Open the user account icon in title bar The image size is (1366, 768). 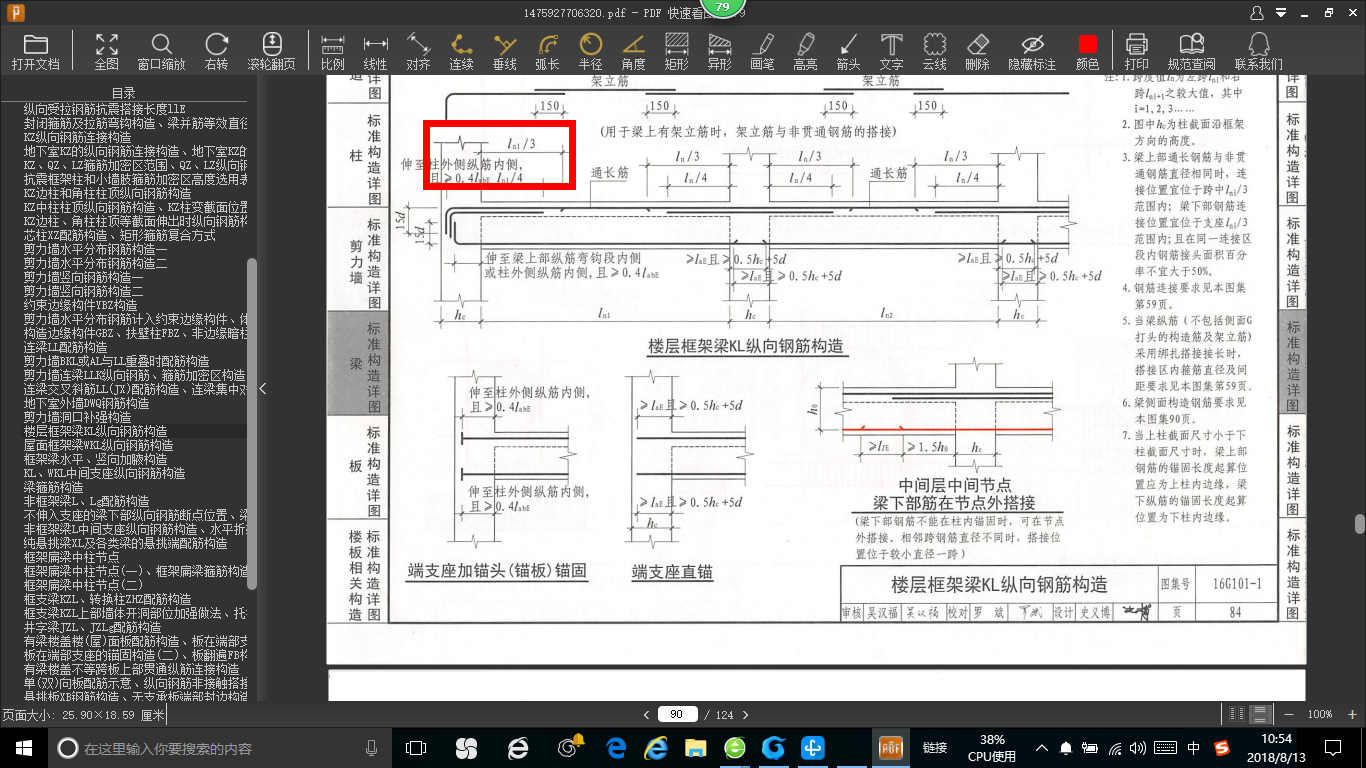click(1257, 13)
